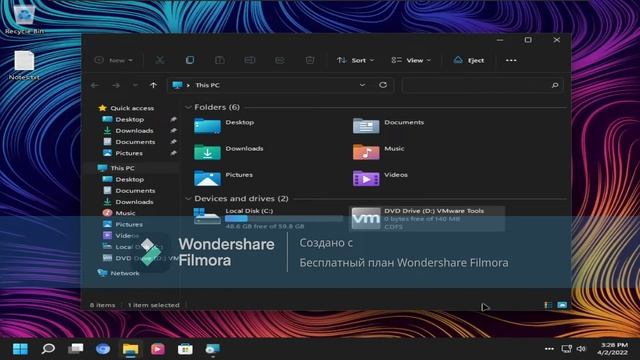Collapse the Folders (6) group
Viewport: 640px width, 360px height.
188,107
